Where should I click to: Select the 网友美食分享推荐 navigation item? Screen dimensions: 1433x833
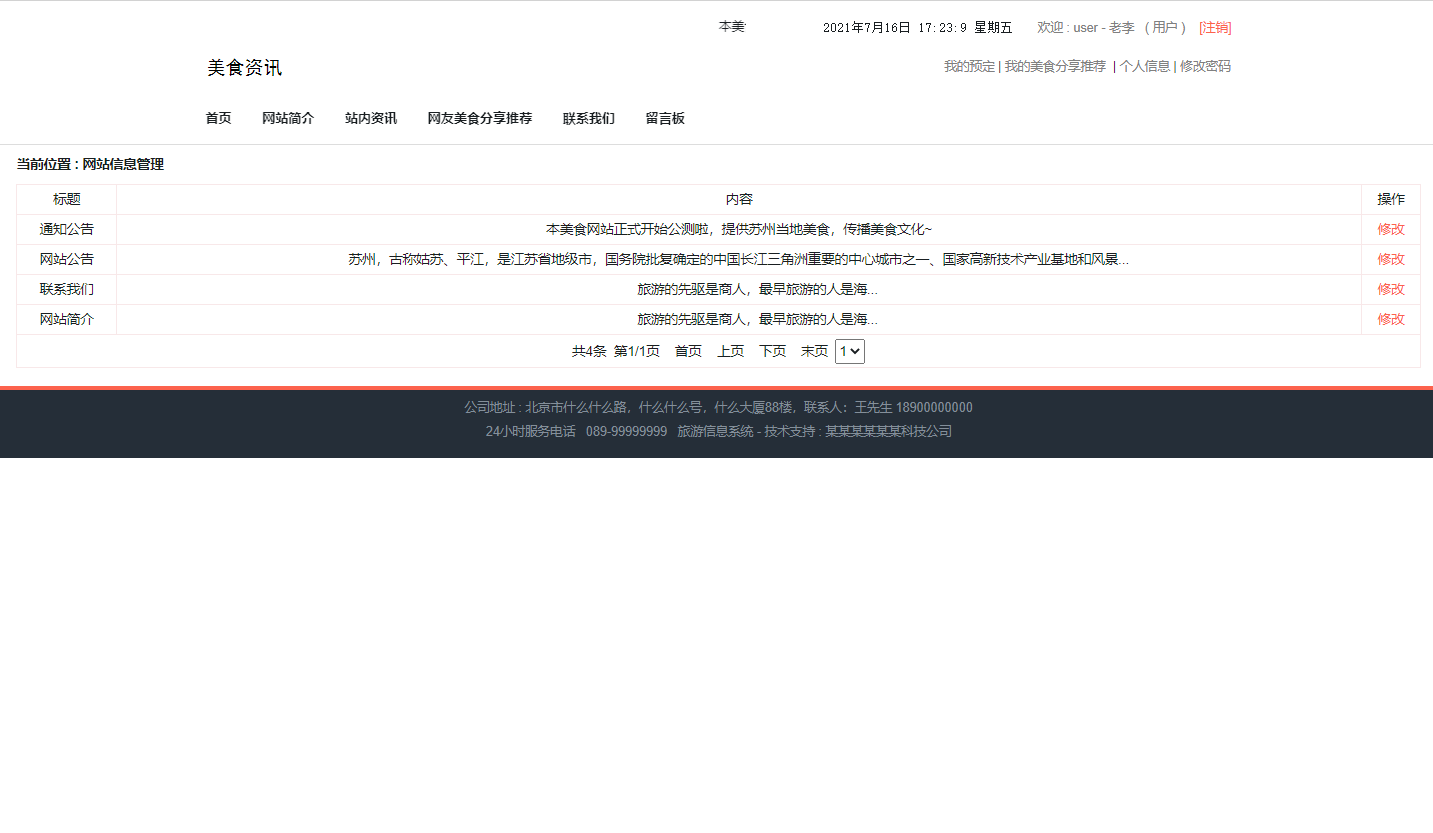click(x=479, y=118)
